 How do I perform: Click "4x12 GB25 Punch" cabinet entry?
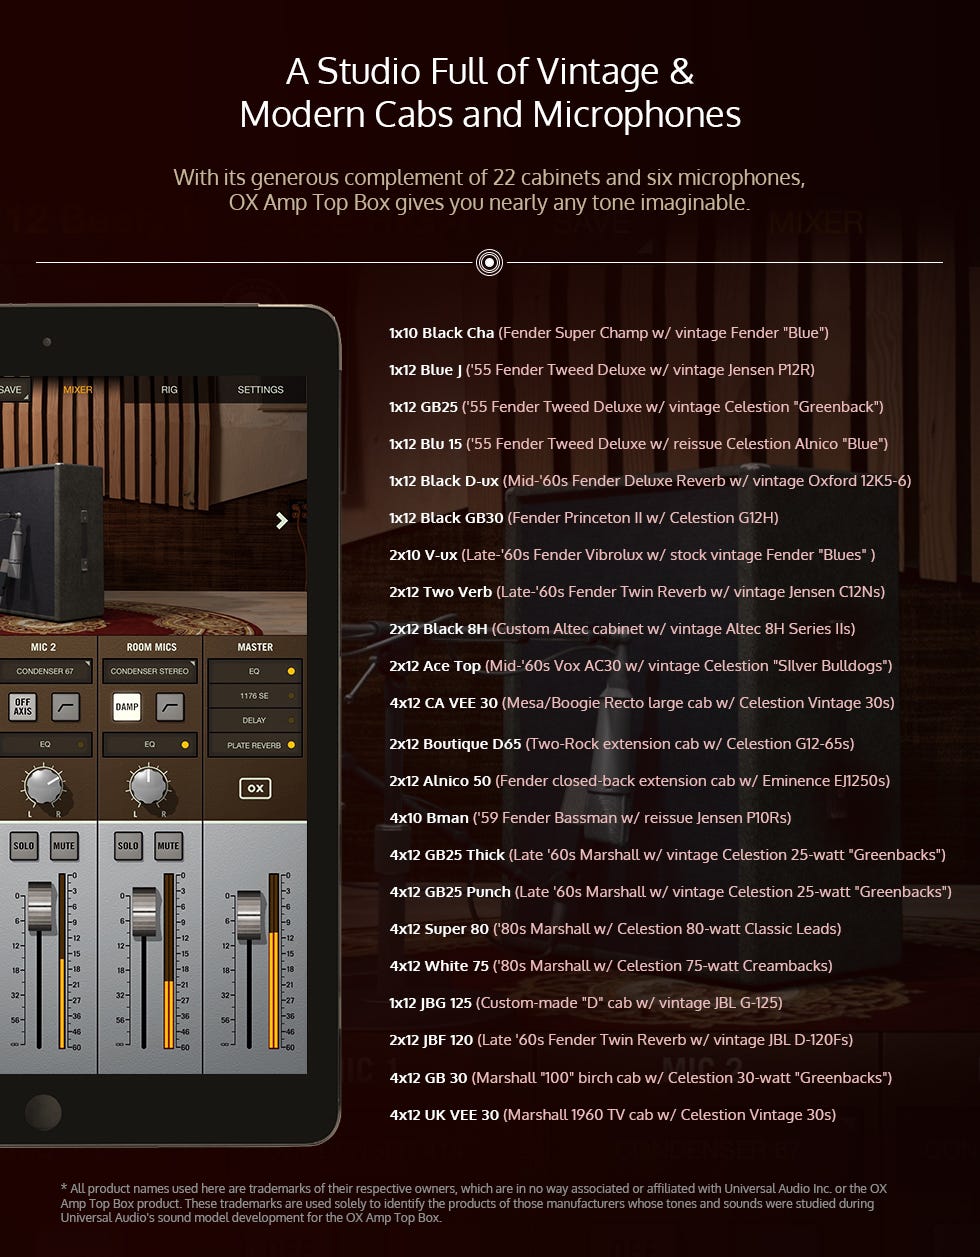[670, 892]
